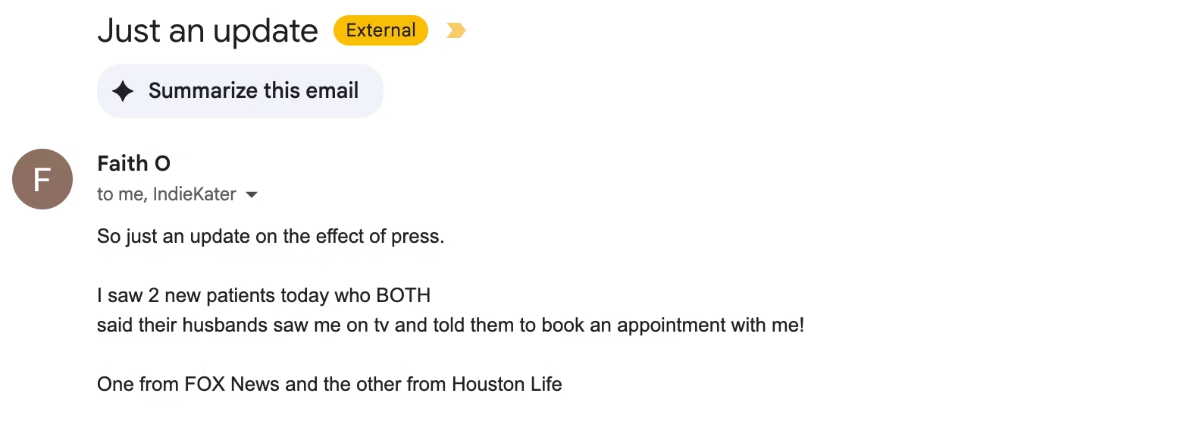Click Faith O's round avatar

pyautogui.click(x=42, y=179)
